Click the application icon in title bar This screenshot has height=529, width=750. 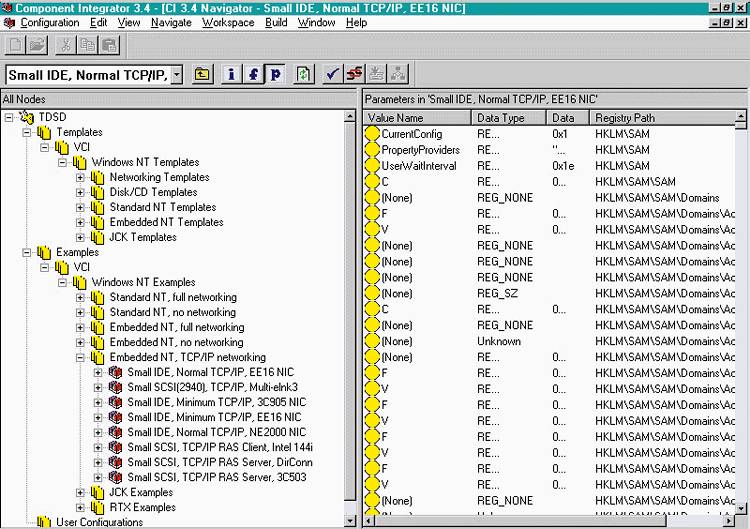6,8
